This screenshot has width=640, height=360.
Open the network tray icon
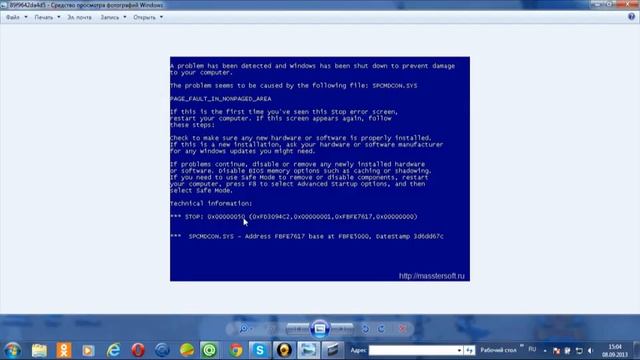(567, 351)
